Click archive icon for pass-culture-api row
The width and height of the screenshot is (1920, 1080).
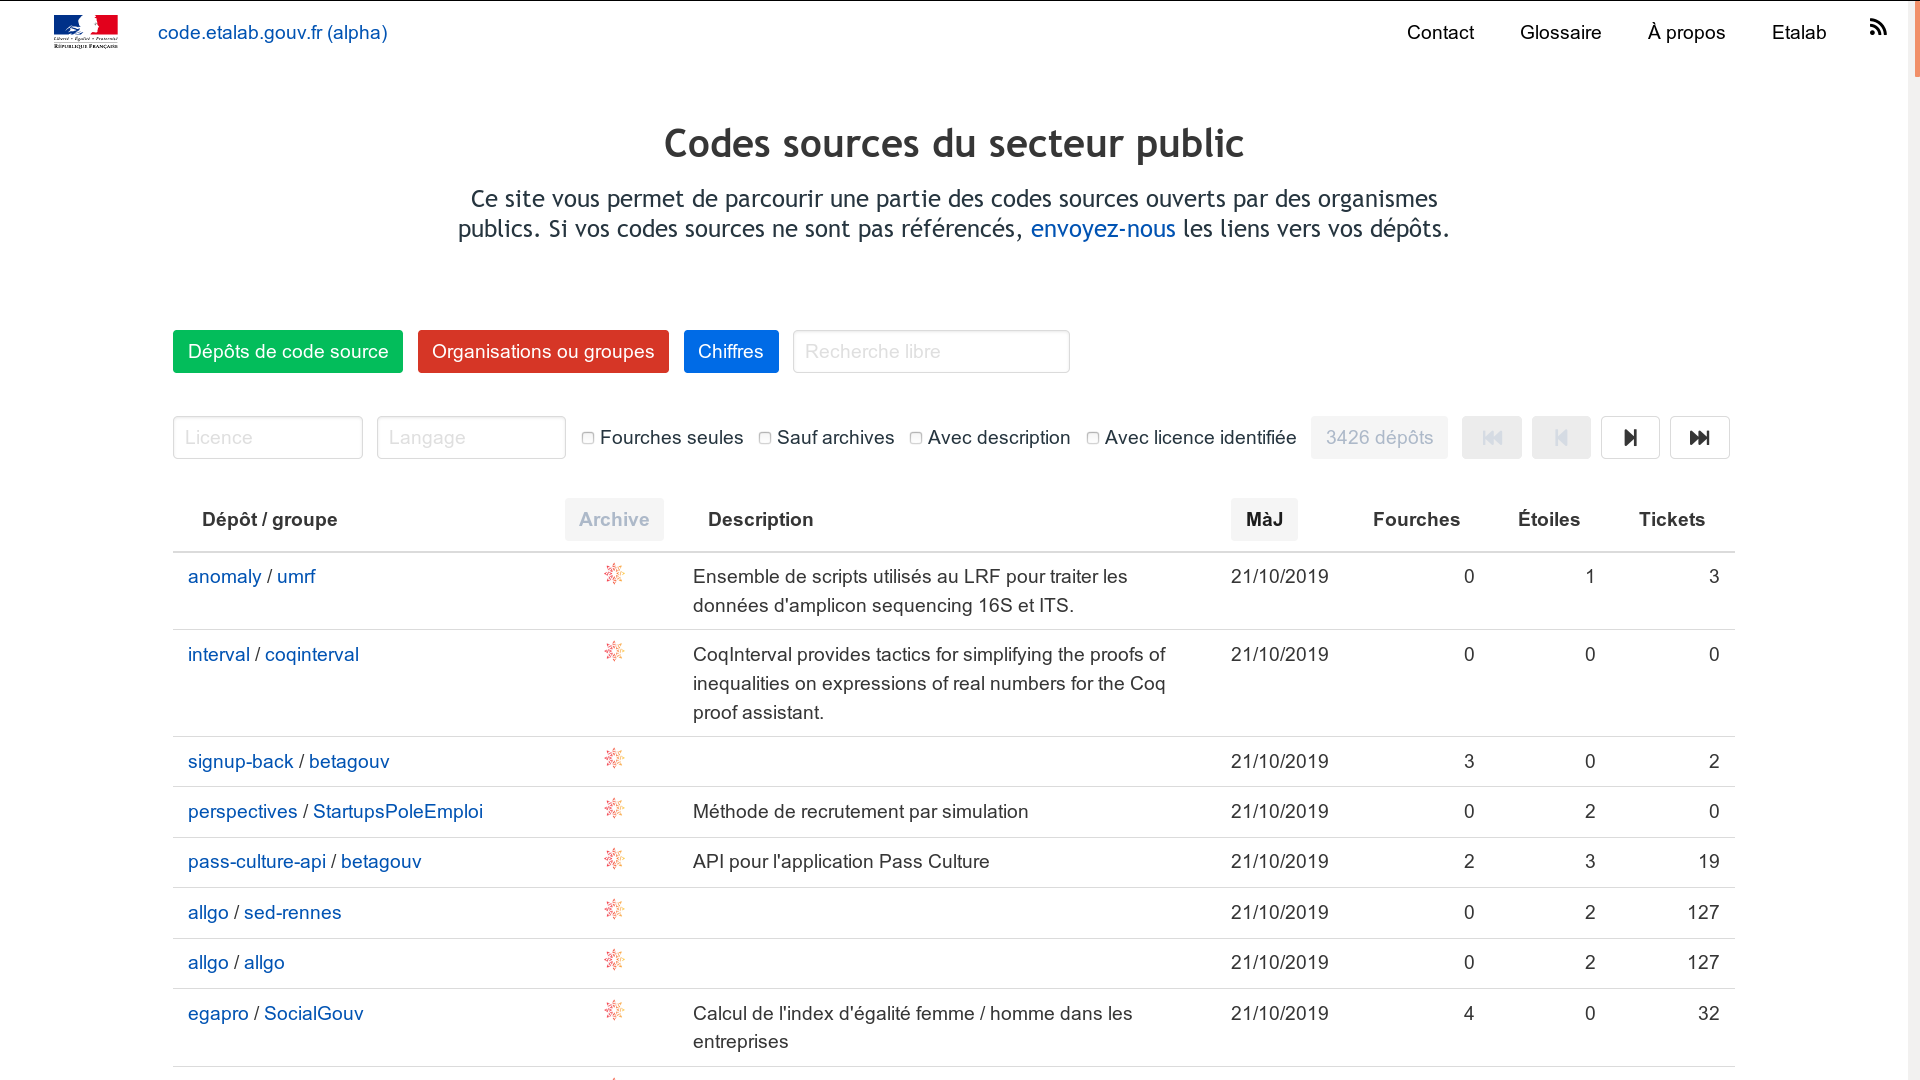click(614, 859)
